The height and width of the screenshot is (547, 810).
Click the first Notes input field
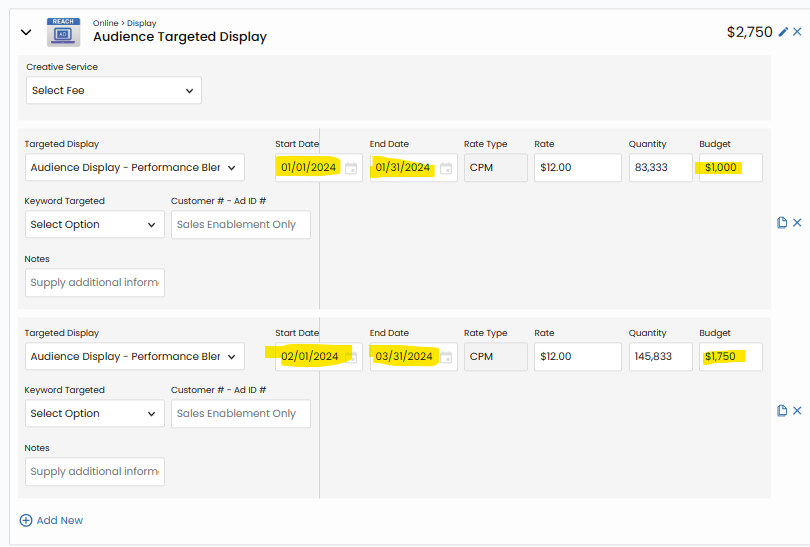[94, 283]
